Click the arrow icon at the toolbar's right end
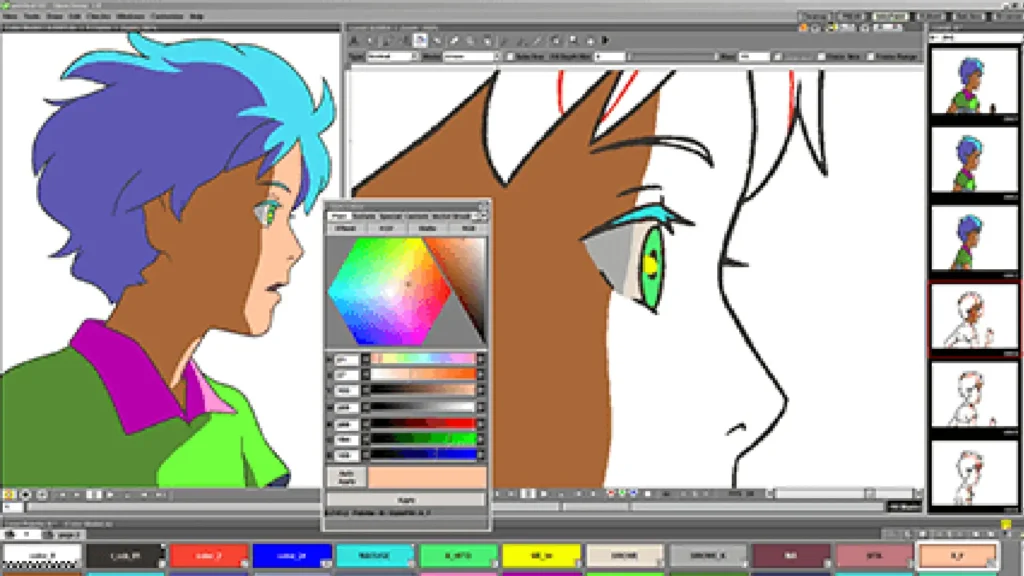 tap(606, 41)
